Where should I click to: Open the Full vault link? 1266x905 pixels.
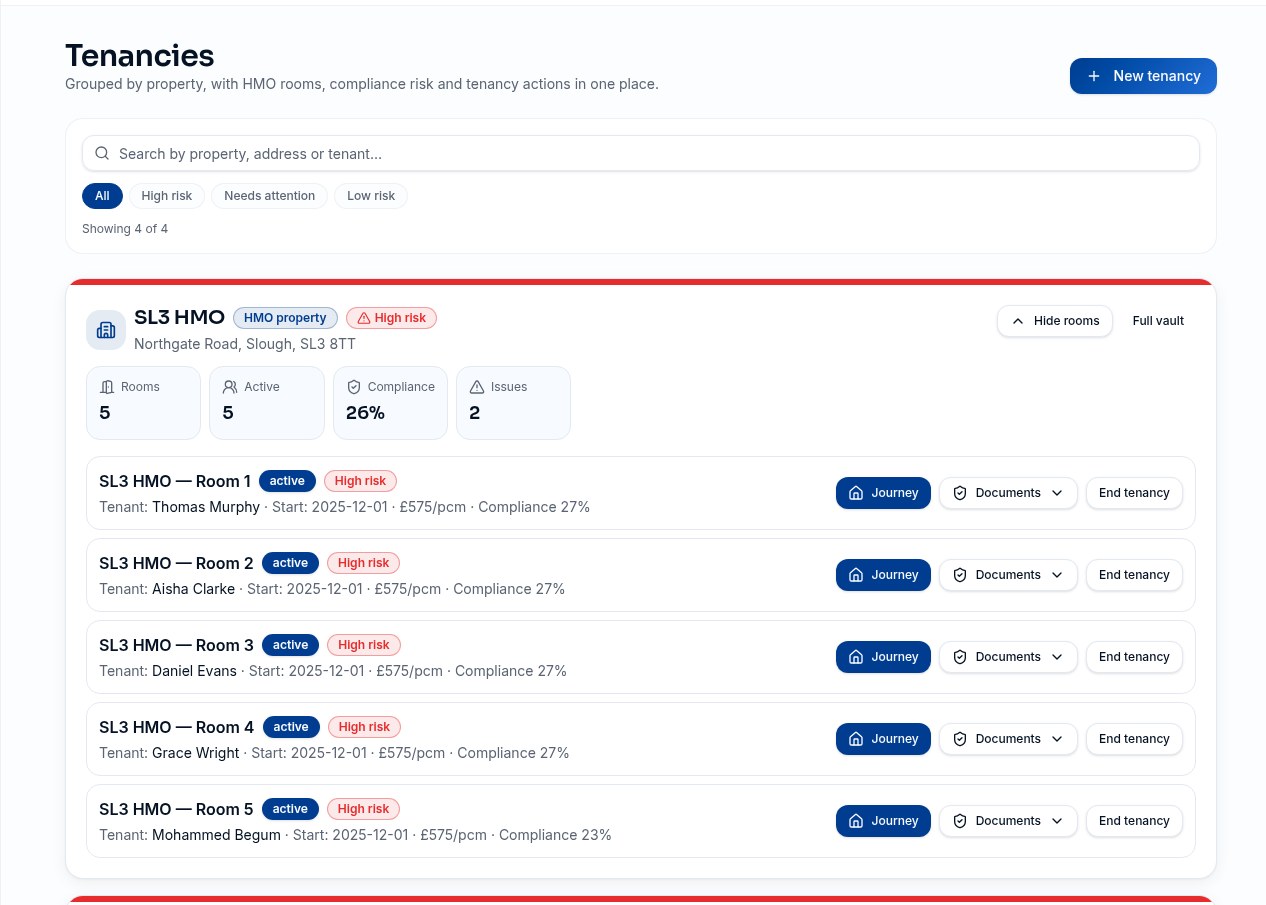pyautogui.click(x=1158, y=321)
